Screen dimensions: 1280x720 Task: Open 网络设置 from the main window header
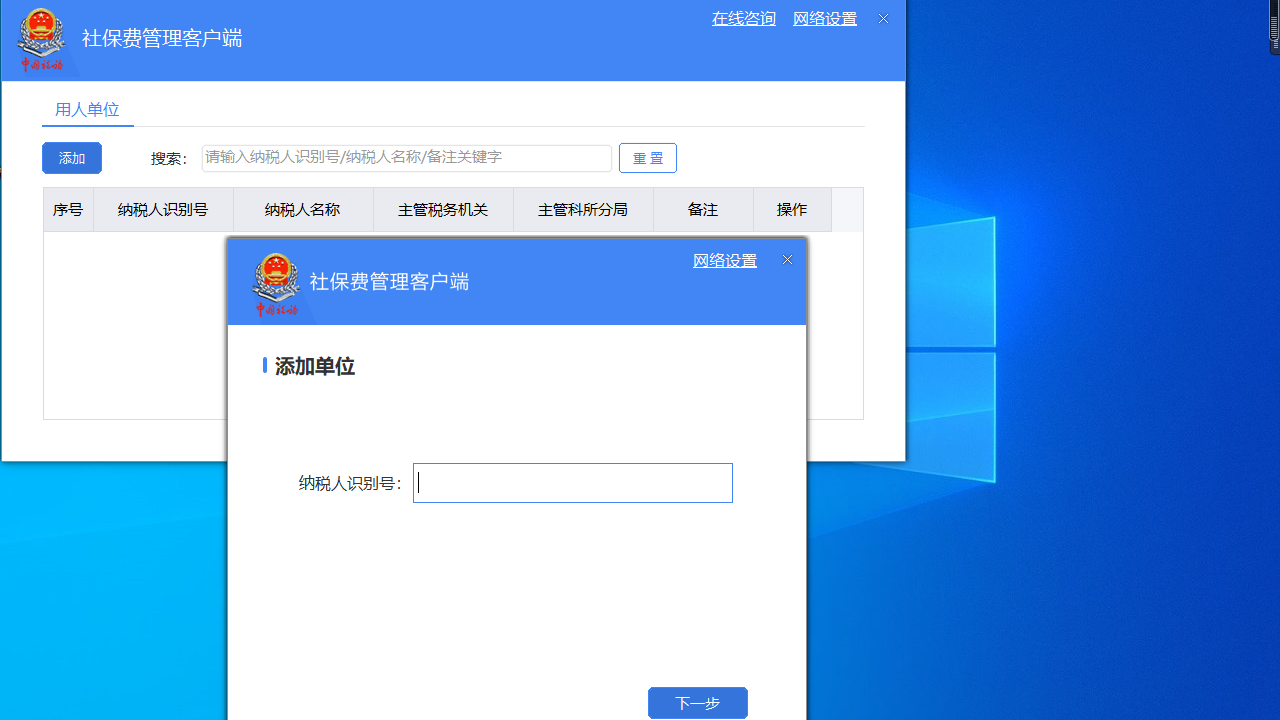(x=824, y=18)
